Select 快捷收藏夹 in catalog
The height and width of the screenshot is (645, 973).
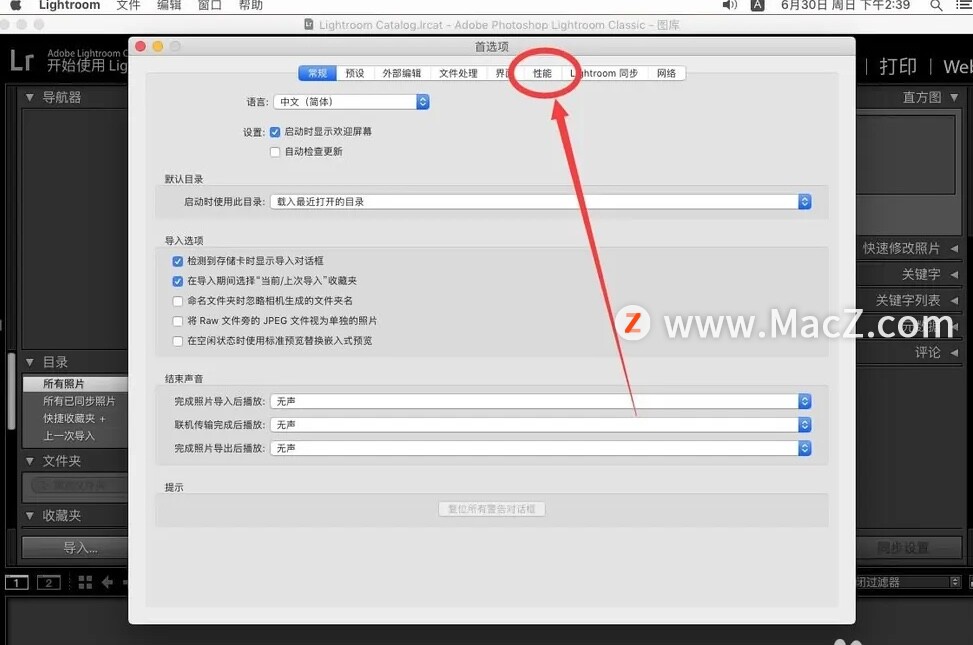pyautogui.click(x=75, y=418)
